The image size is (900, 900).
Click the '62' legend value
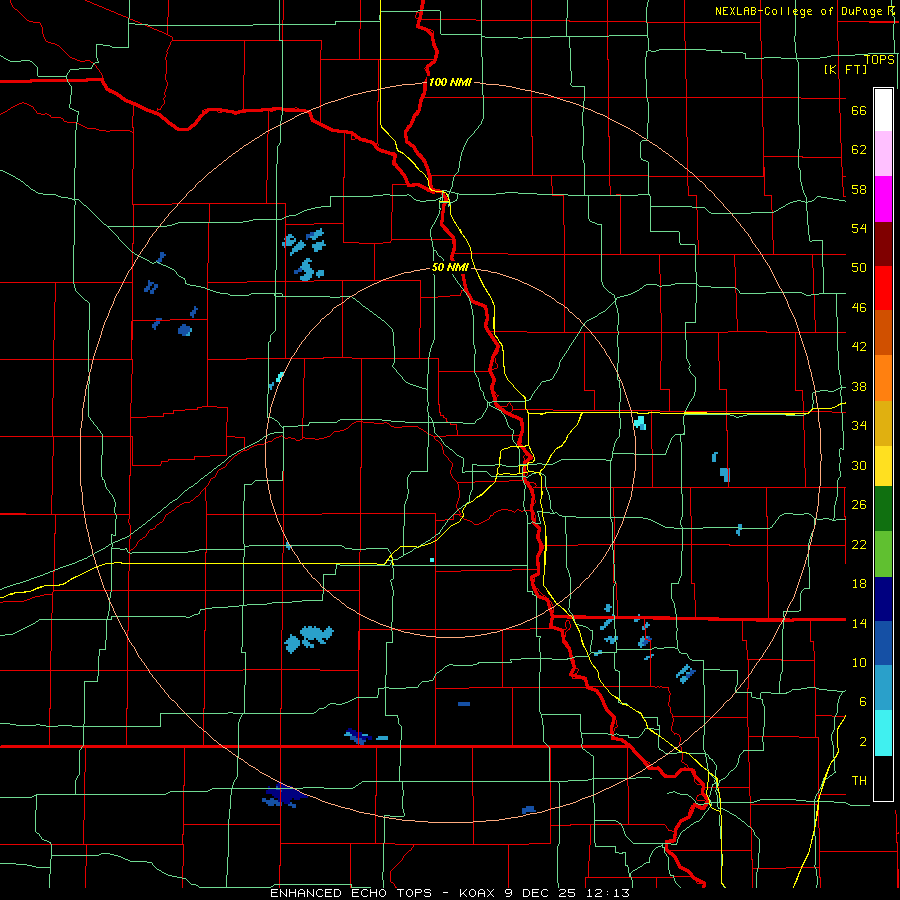pos(859,150)
